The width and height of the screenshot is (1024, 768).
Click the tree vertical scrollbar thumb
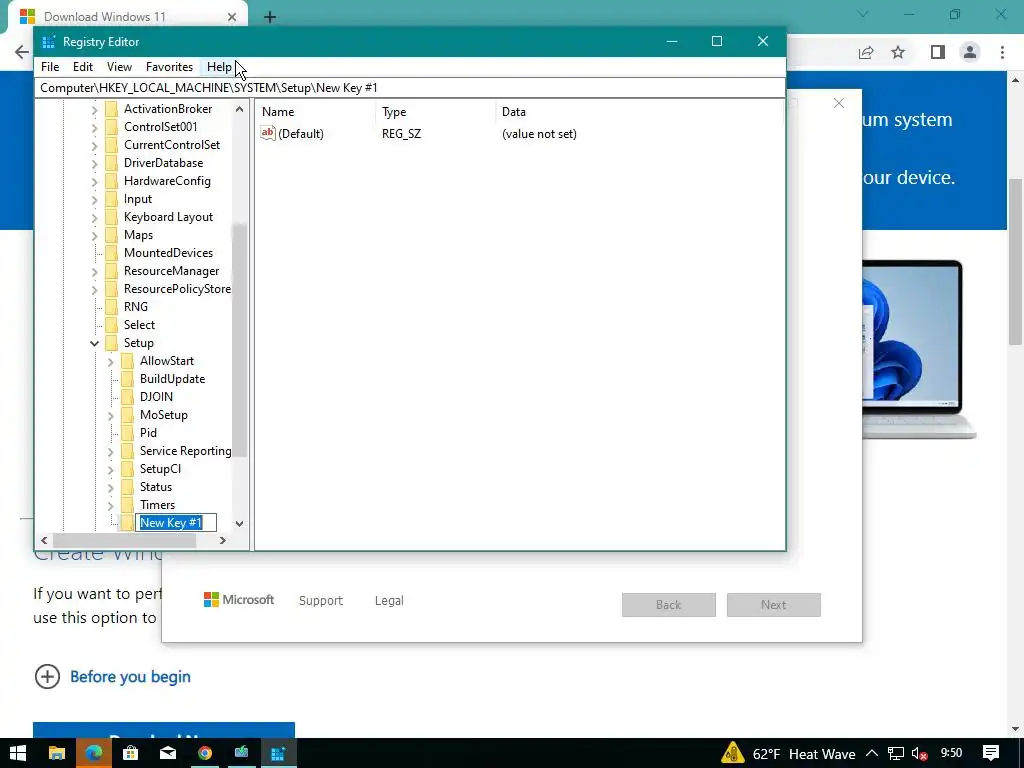[239, 341]
